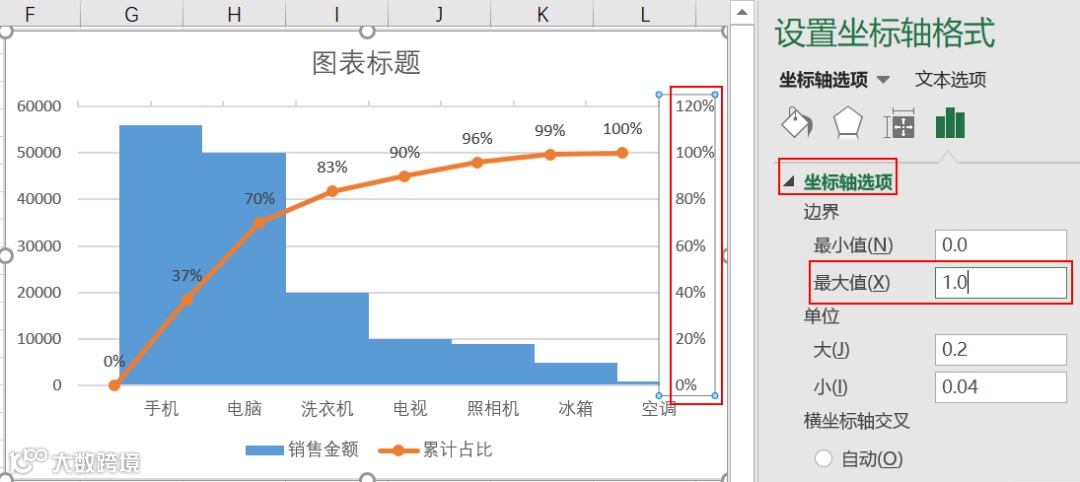Click the 洗衣机 blue bar

click(x=327, y=338)
